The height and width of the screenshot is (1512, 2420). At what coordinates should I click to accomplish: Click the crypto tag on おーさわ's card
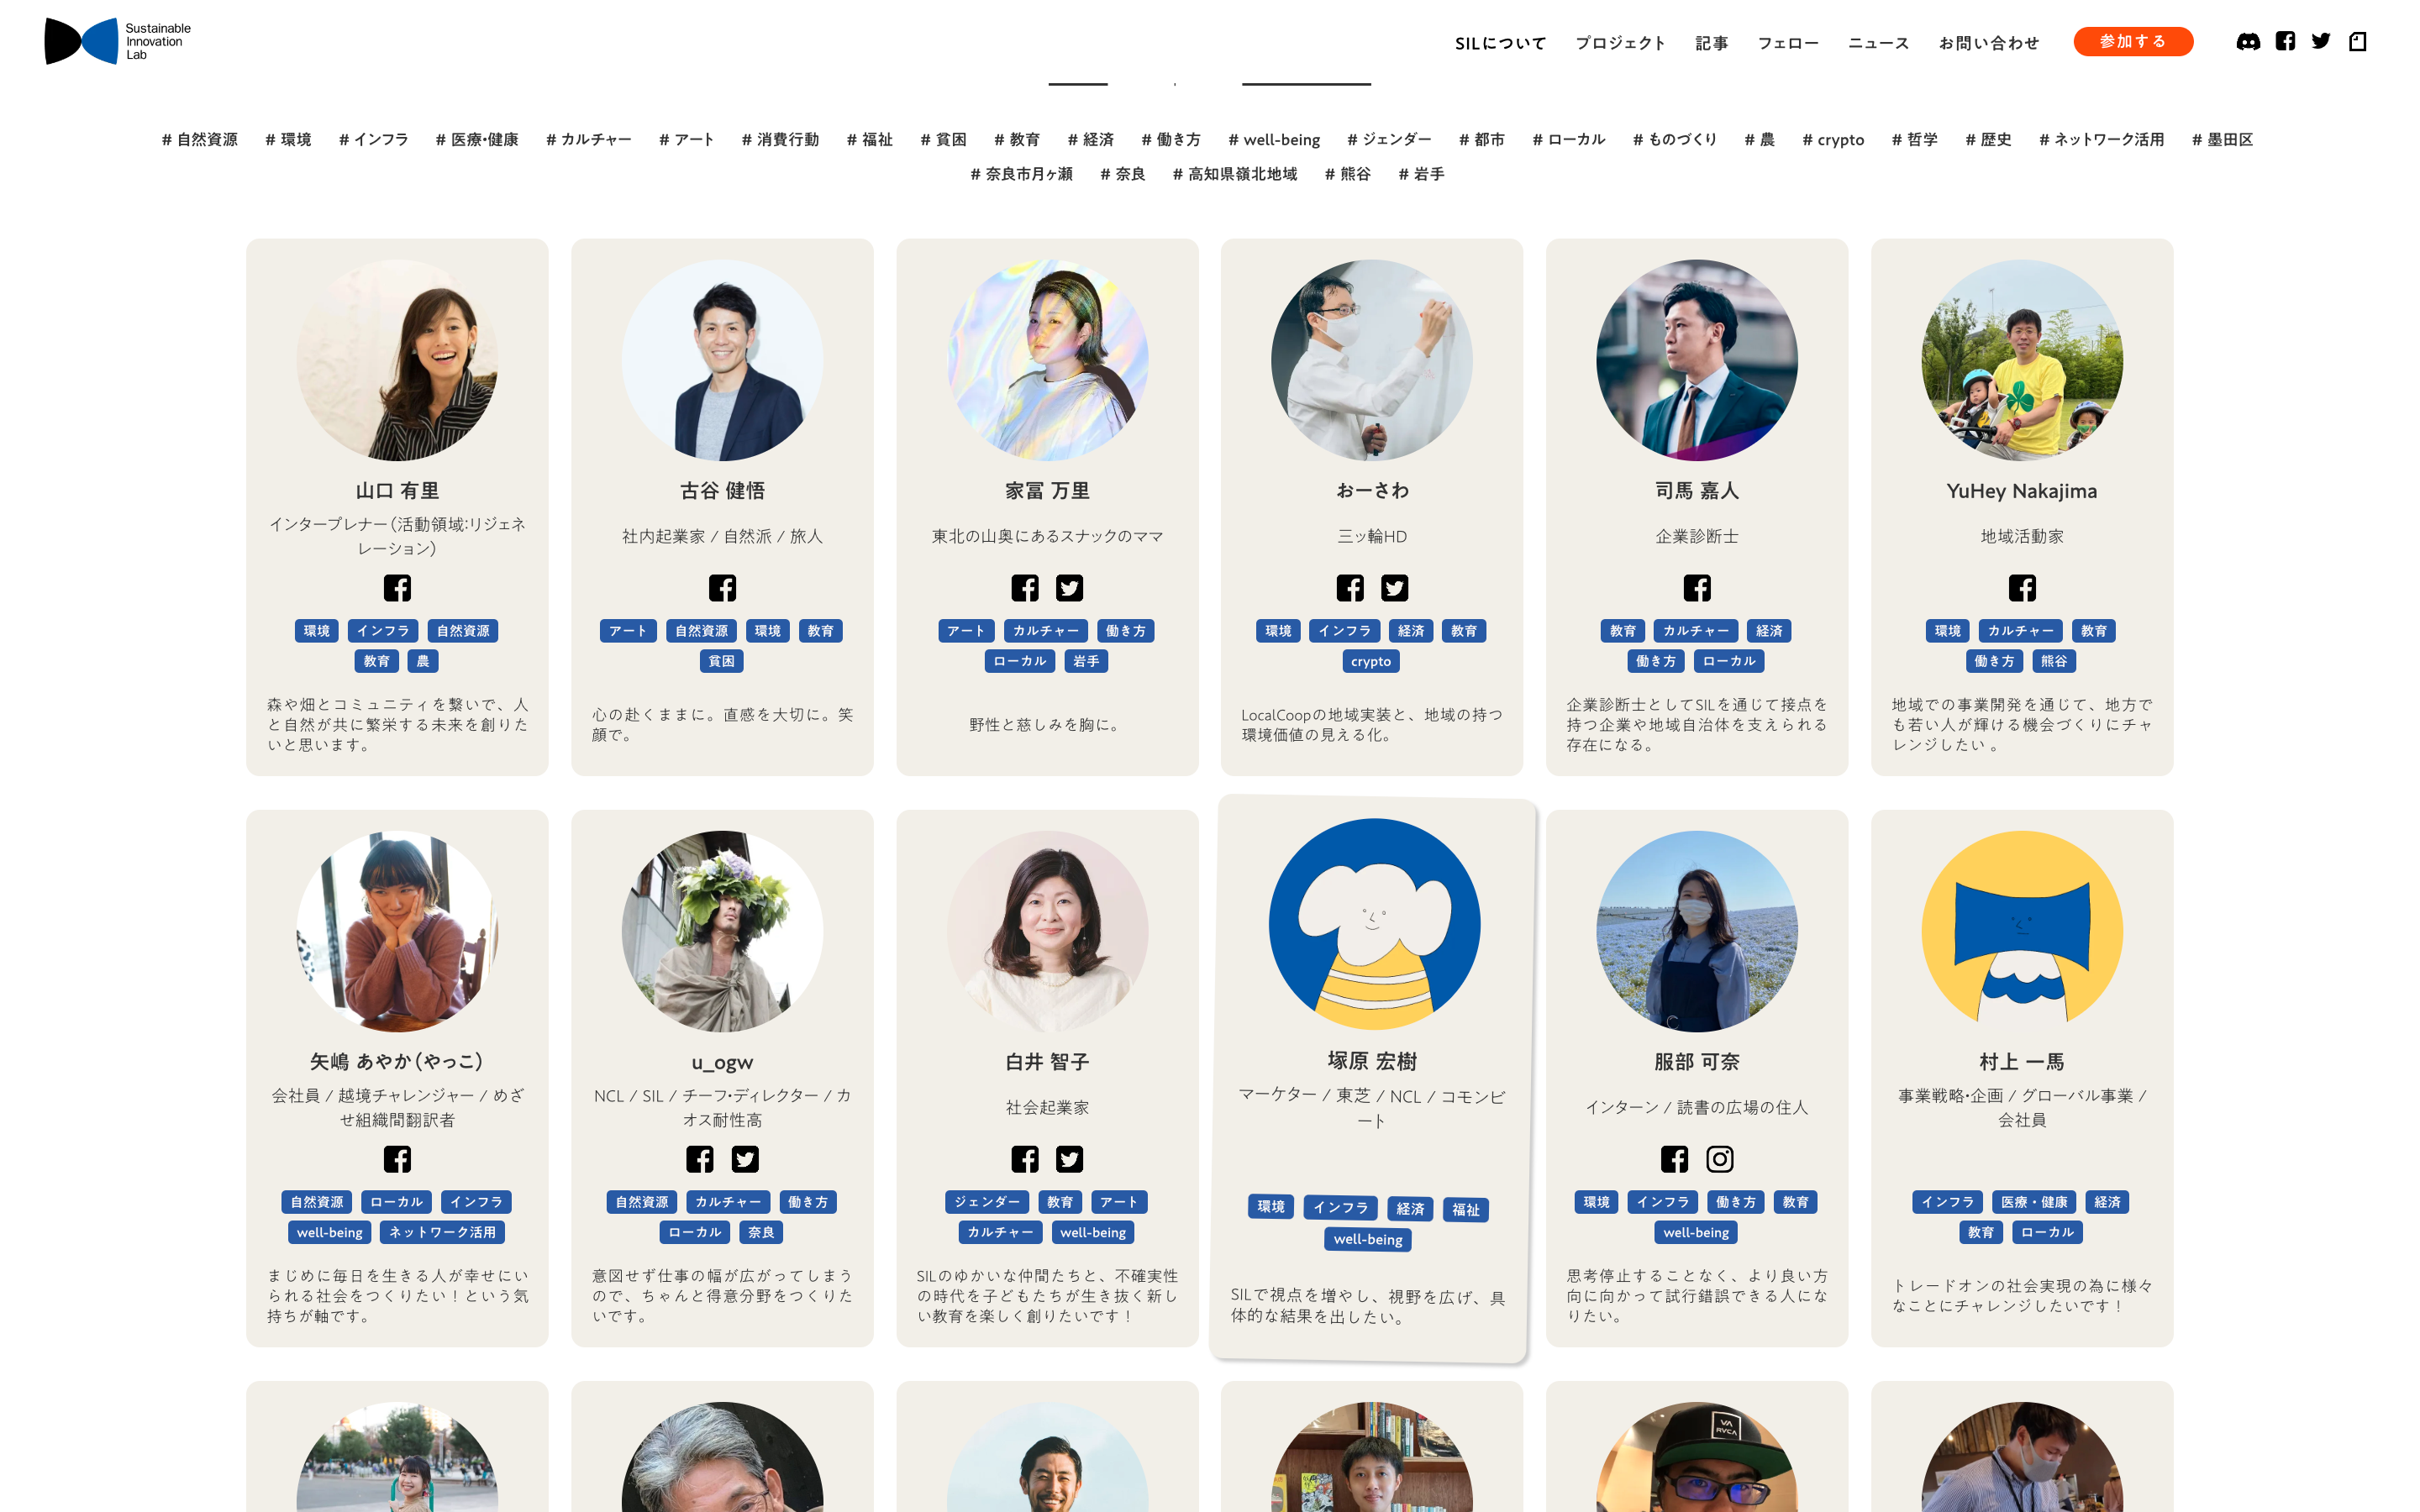point(1371,661)
